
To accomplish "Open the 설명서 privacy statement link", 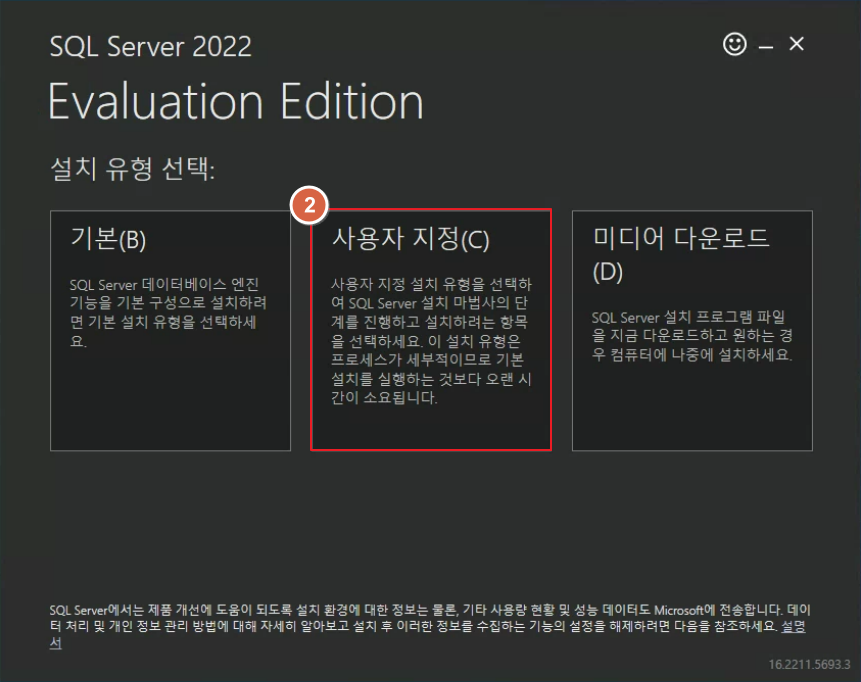I will (793, 626).
